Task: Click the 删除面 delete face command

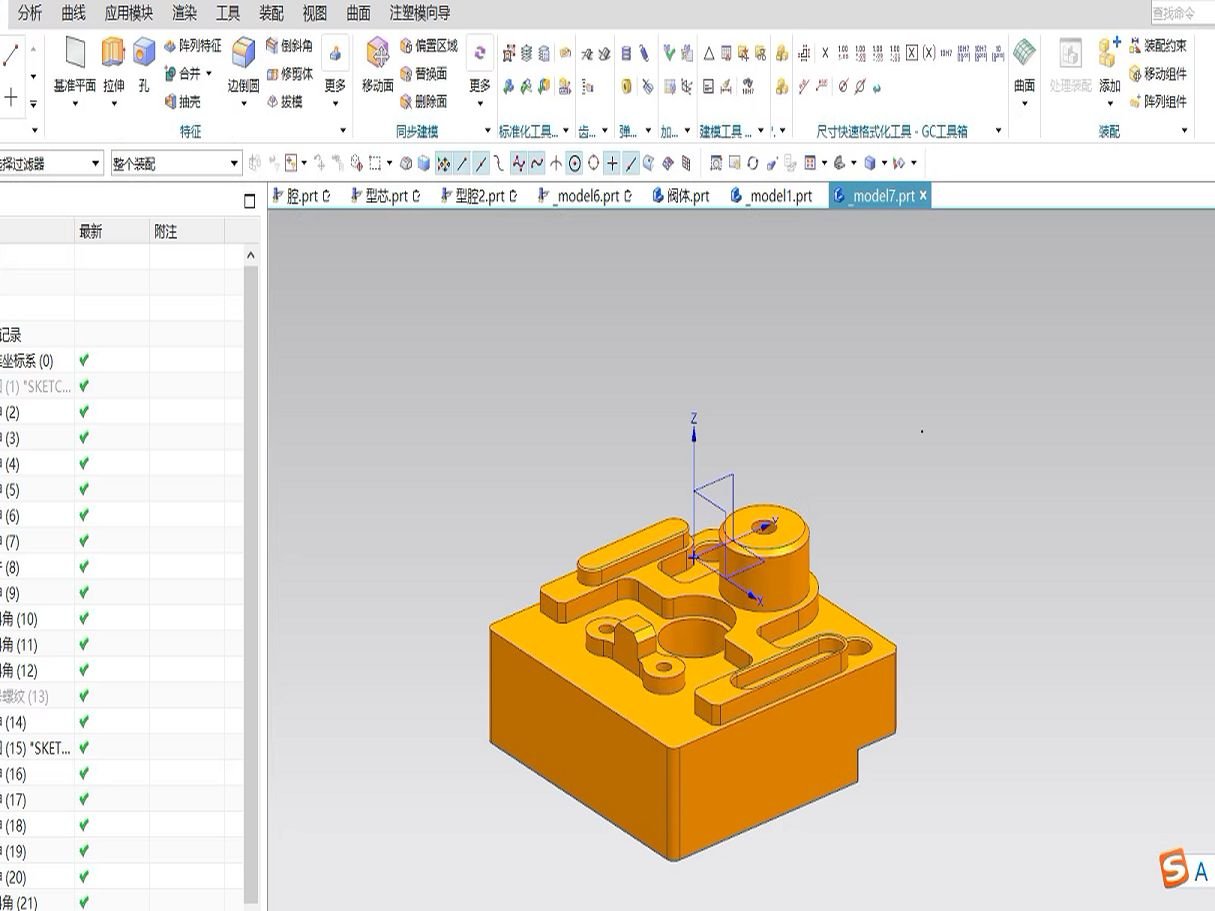Action: [423, 102]
